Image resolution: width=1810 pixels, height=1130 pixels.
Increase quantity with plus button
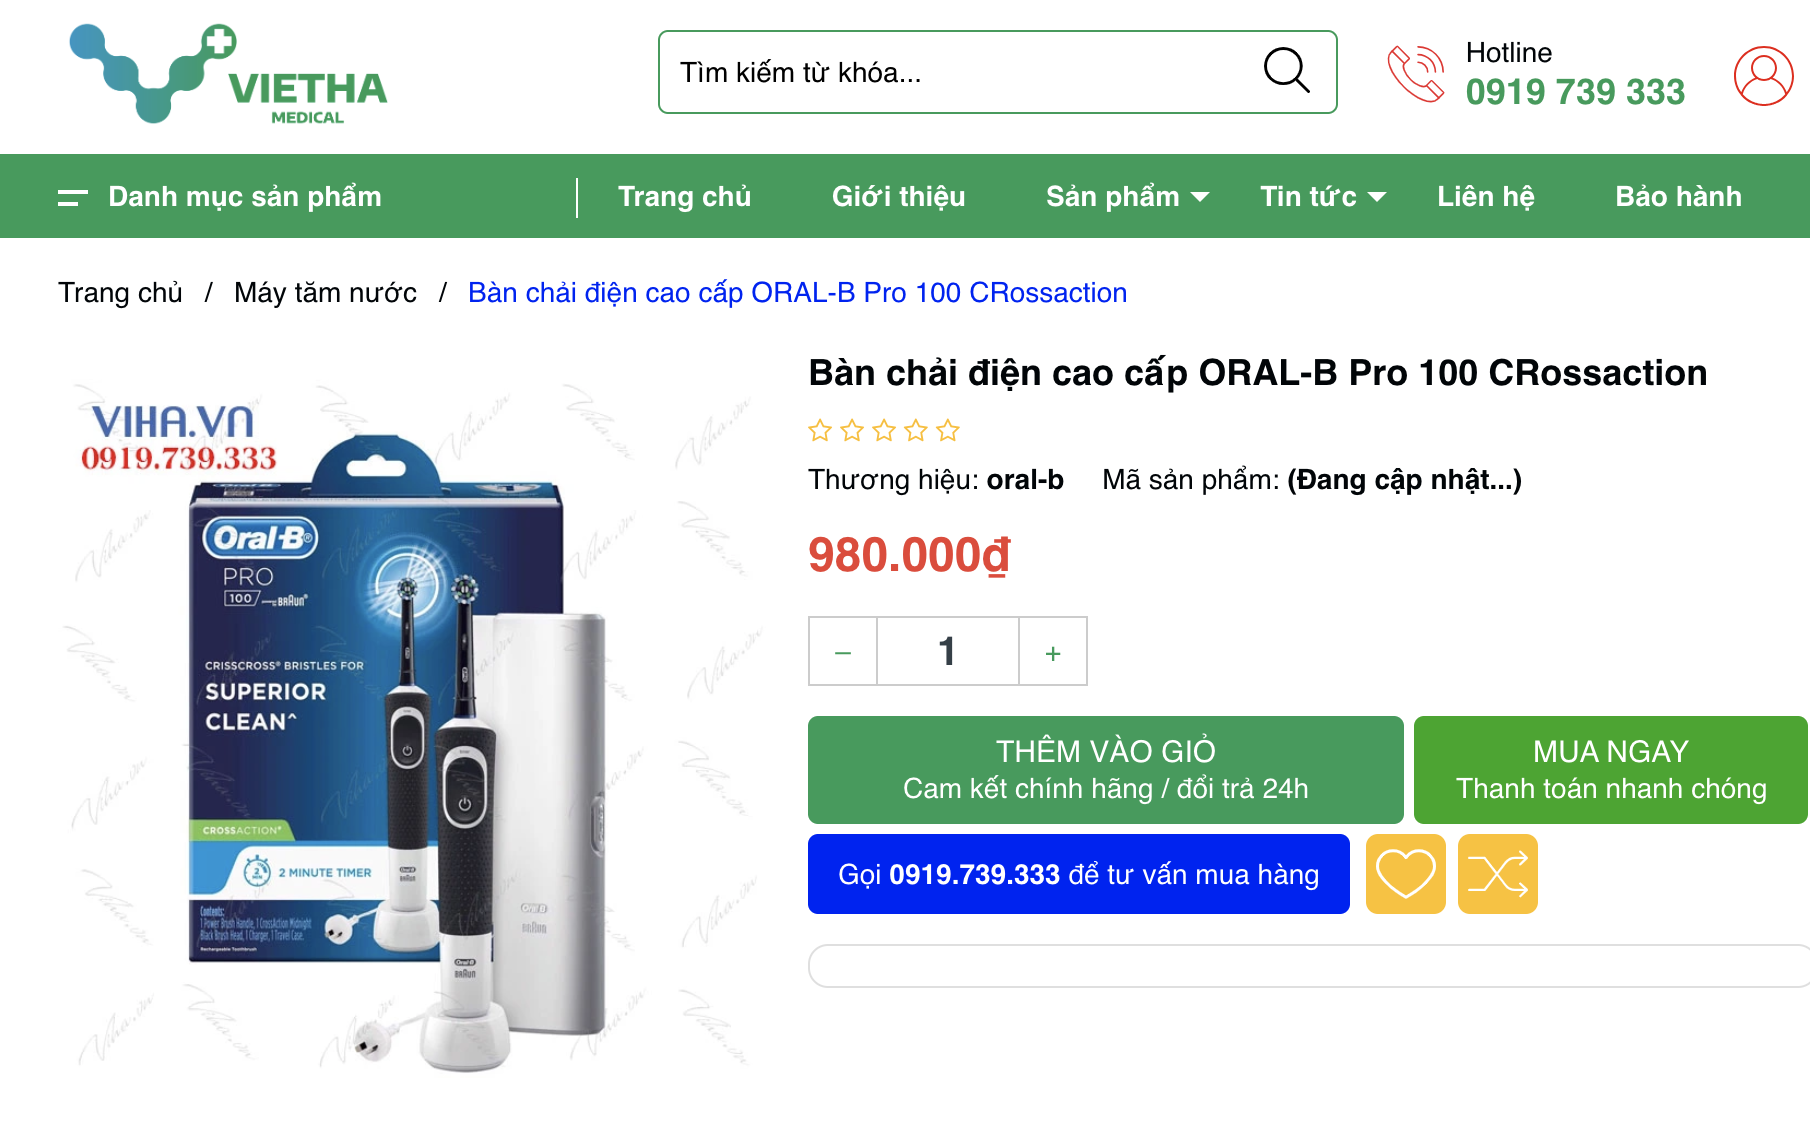(x=1053, y=652)
